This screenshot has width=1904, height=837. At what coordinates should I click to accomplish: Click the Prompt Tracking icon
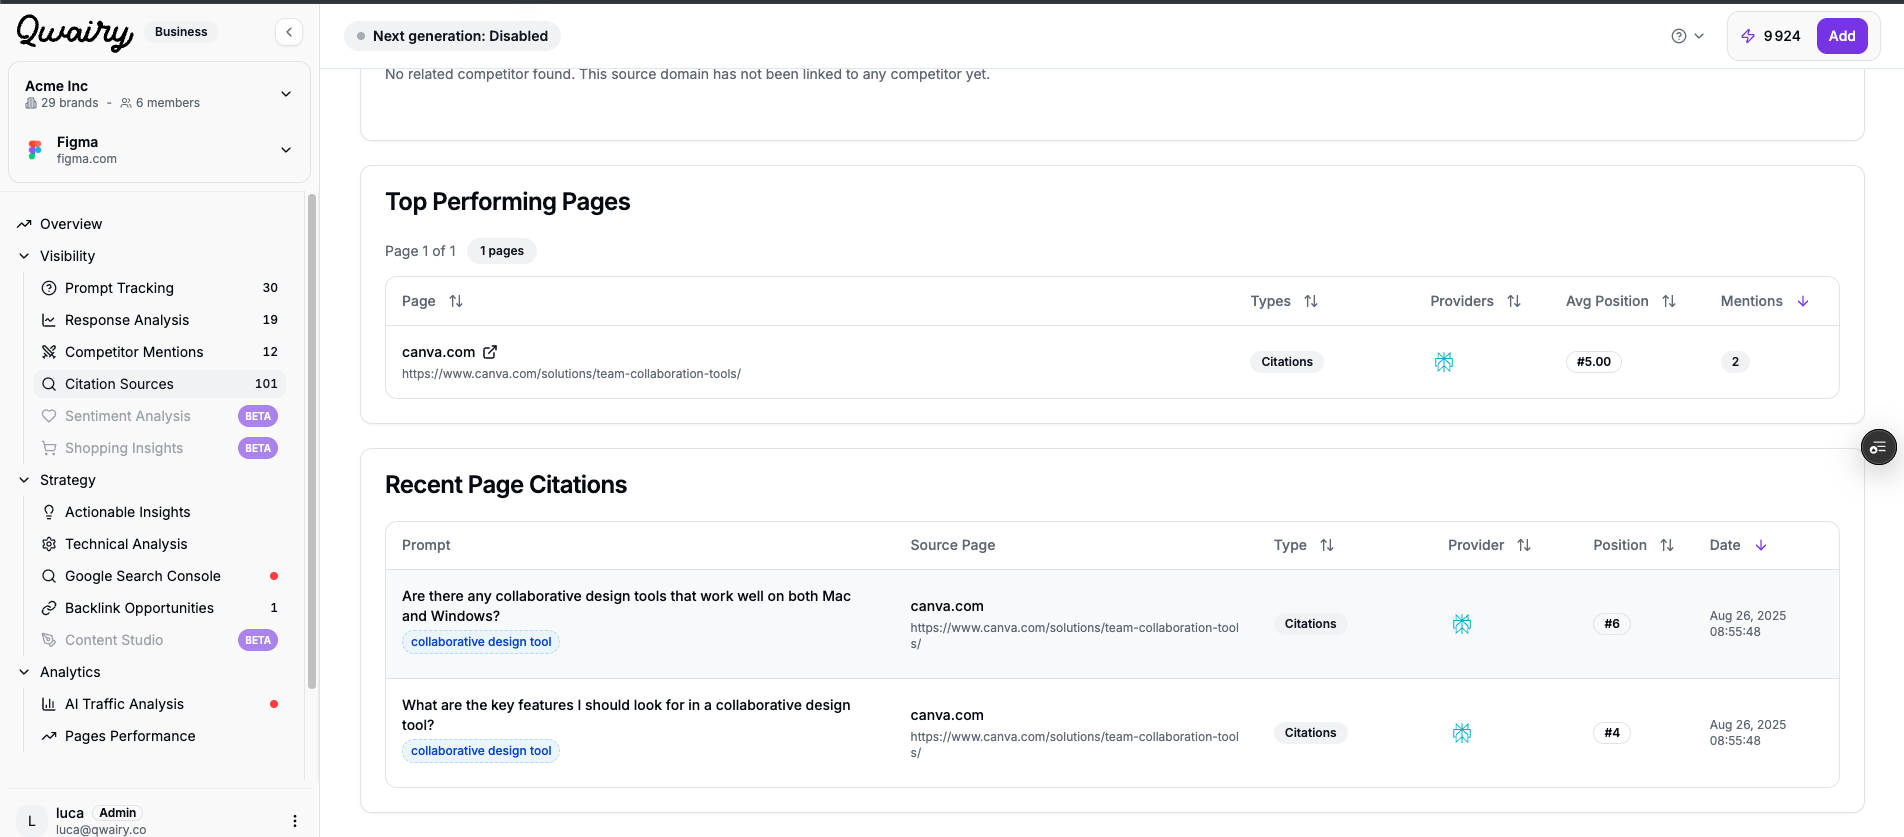tap(49, 288)
